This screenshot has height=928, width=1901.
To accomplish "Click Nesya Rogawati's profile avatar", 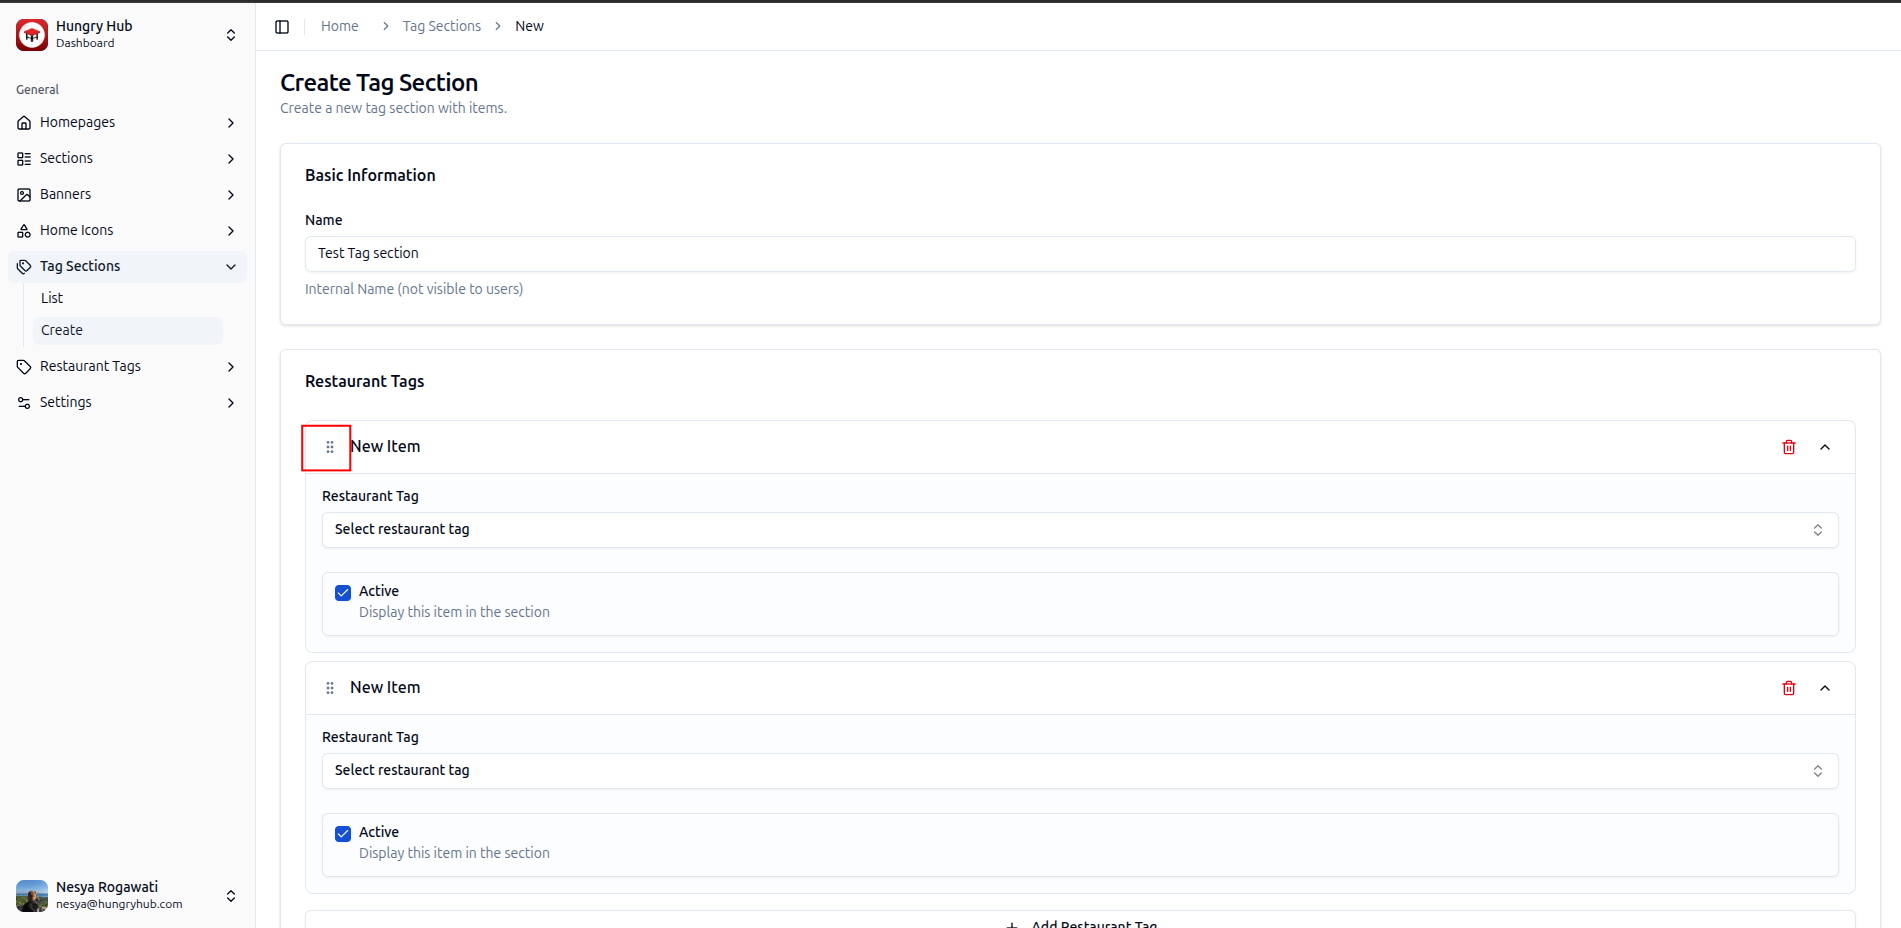I will coord(32,895).
